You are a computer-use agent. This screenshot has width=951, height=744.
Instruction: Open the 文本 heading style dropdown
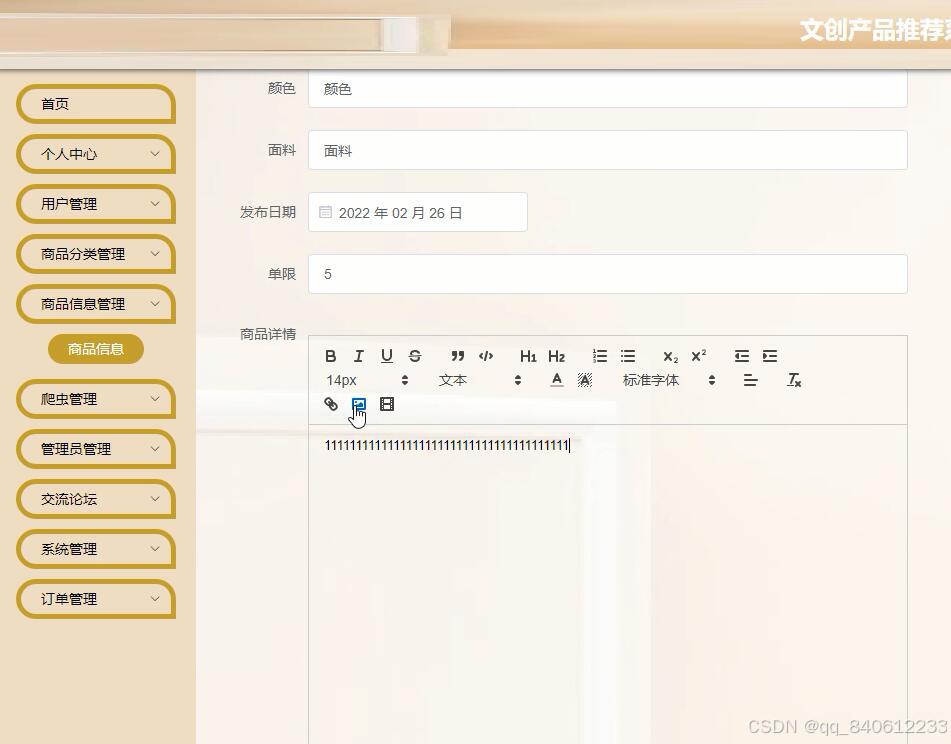[480, 380]
